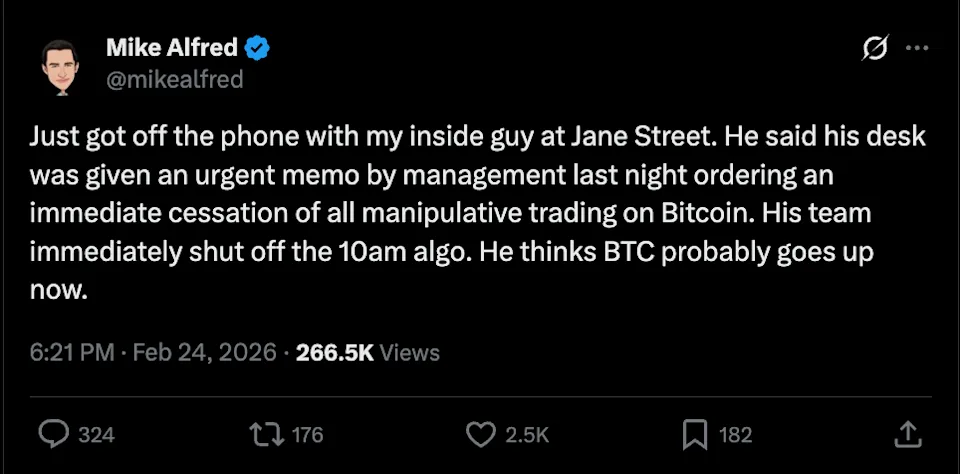
Task: Click the 176 reposts count
Action: point(308,434)
